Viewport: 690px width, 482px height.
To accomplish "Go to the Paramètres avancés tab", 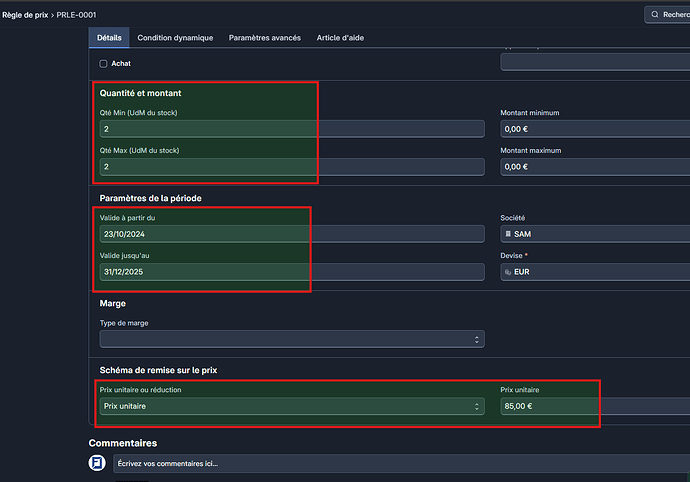I will [x=265, y=38].
